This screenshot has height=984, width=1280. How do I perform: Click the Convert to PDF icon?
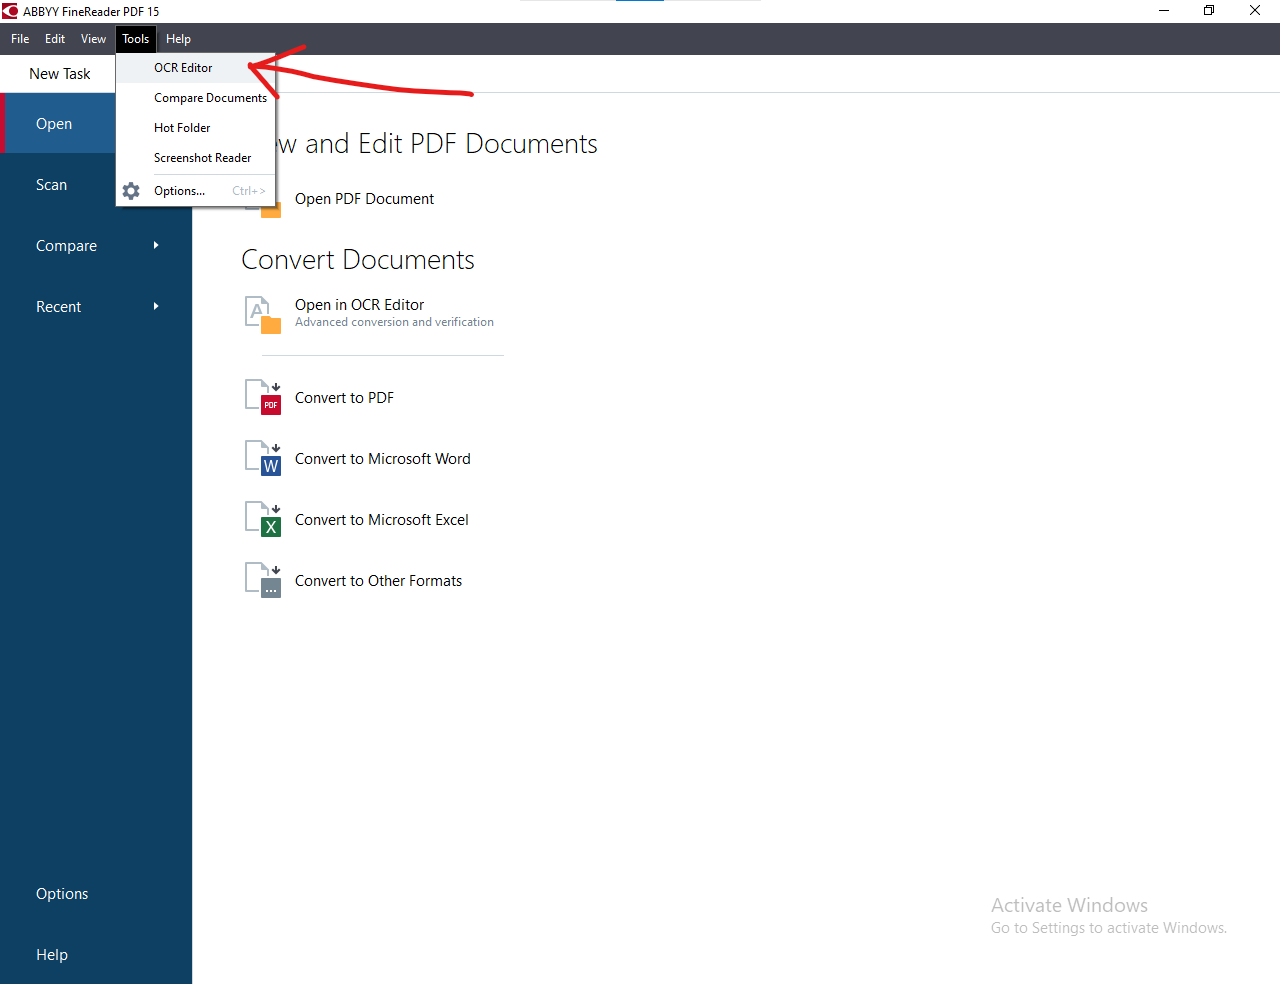click(263, 397)
